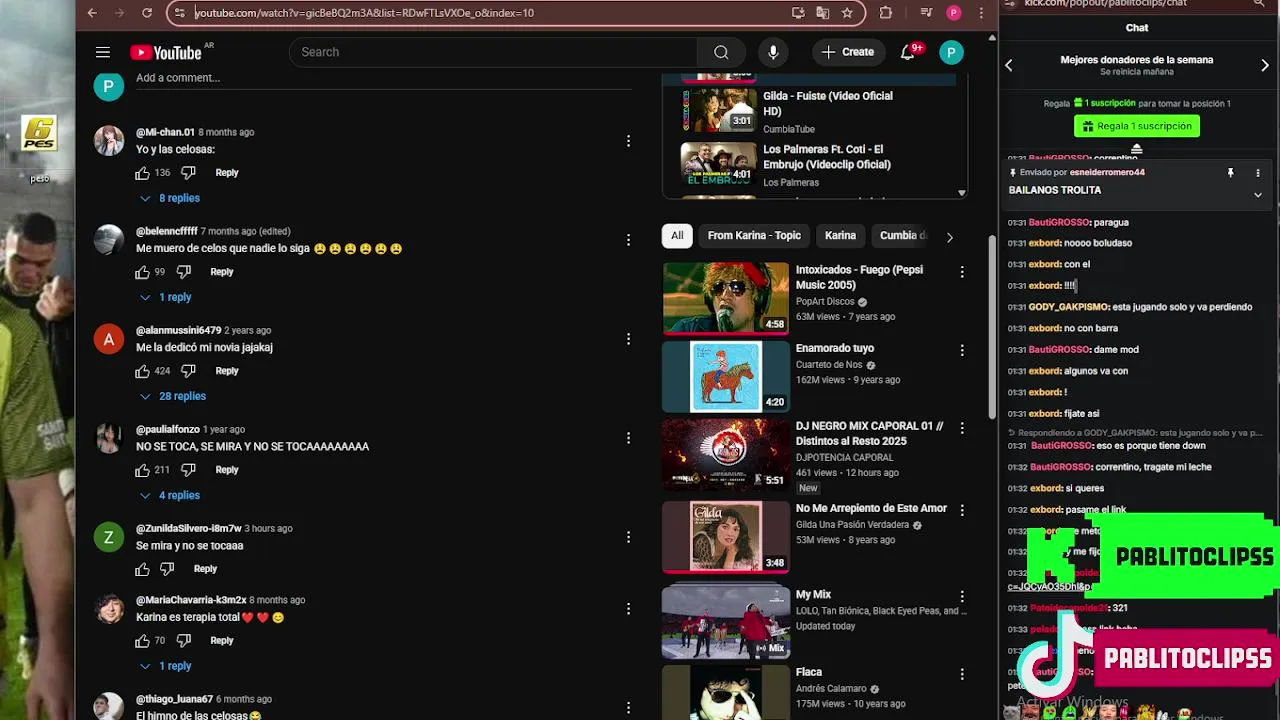Like the ZunildaSilvero comment
The image size is (1280, 720).
142,569
